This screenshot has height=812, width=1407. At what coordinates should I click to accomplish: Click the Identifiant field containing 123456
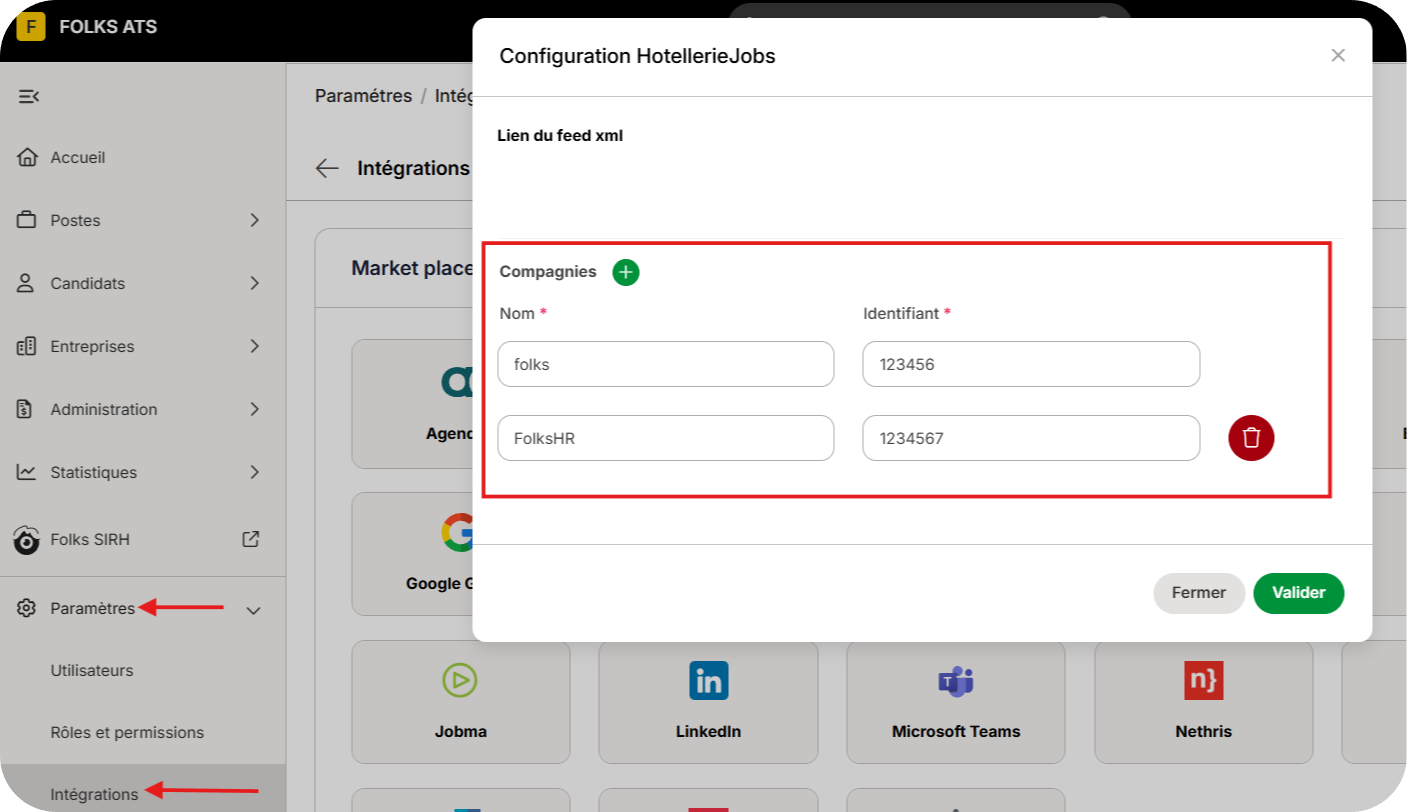[1031, 364]
